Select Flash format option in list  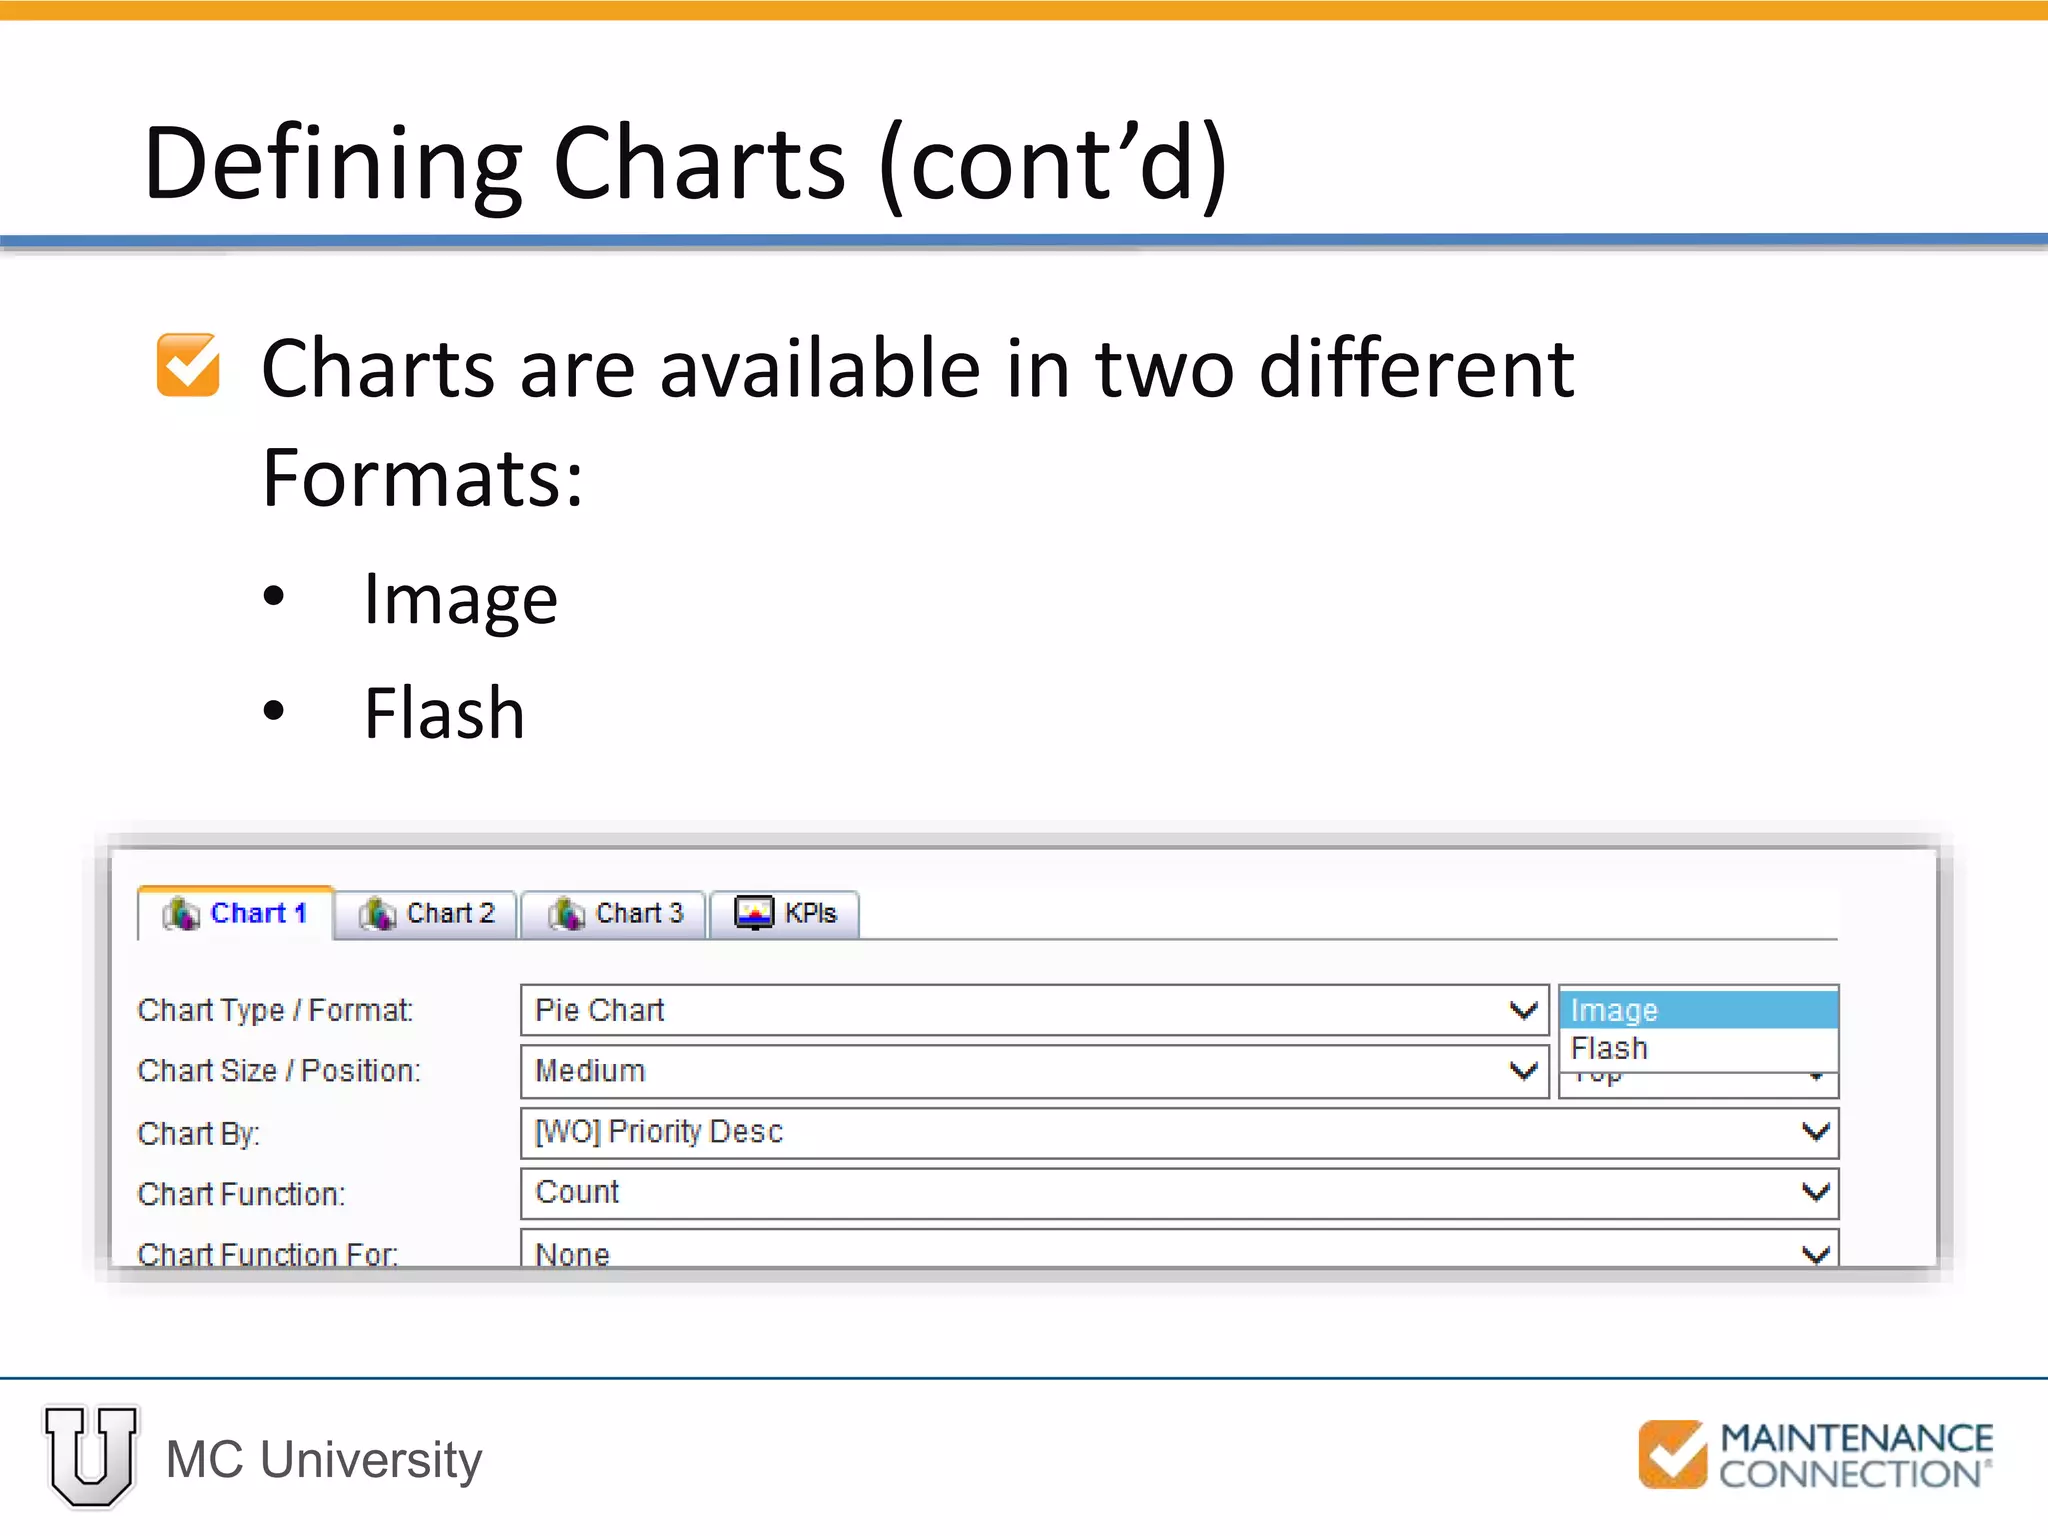(1699, 1048)
